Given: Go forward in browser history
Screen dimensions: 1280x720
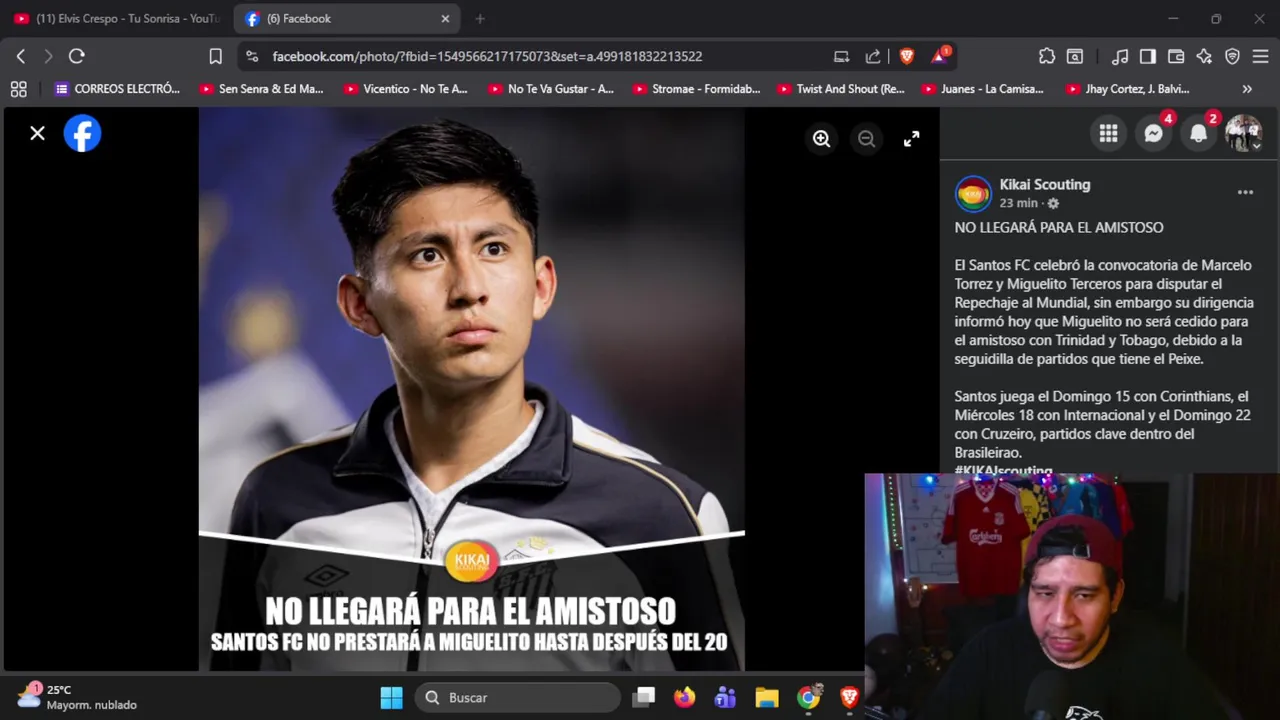Looking at the screenshot, I should pyautogui.click(x=48, y=56).
